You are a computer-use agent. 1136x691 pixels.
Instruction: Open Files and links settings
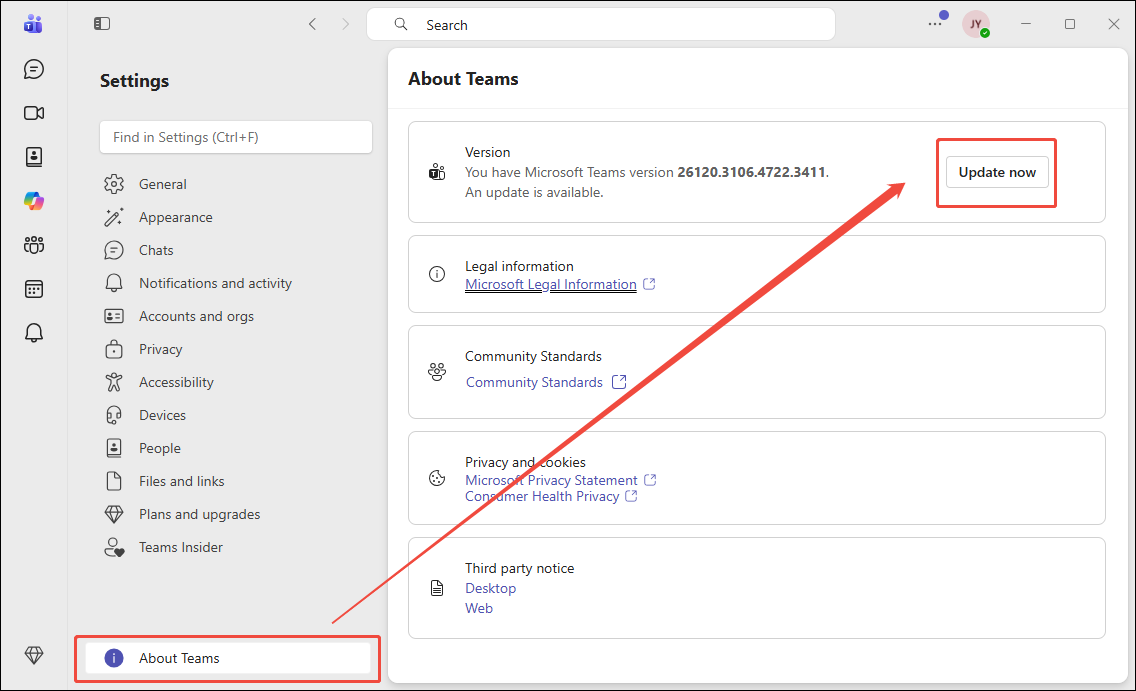click(x=181, y=481)
